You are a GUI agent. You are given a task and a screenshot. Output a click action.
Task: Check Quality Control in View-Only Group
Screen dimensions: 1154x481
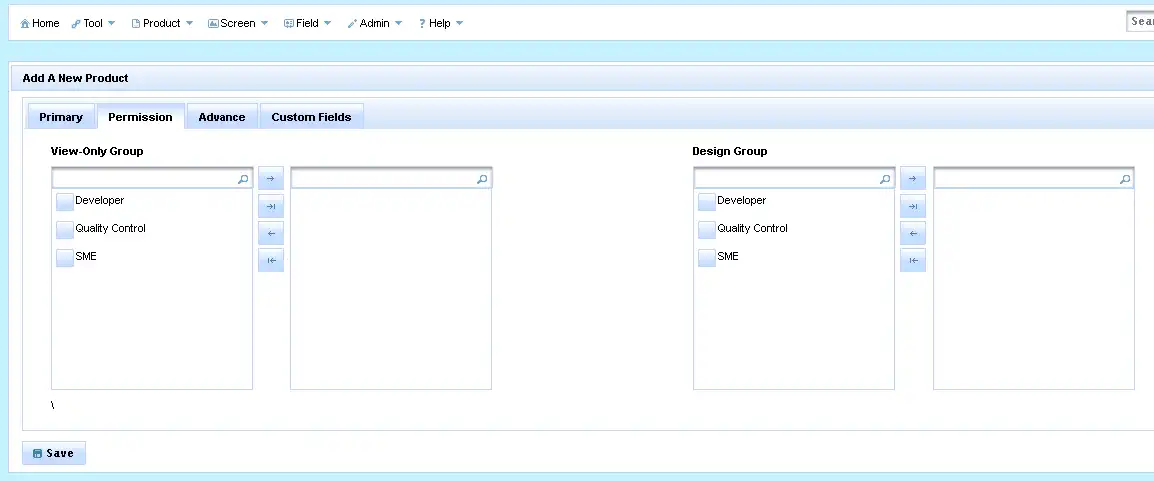pos(65,229)
